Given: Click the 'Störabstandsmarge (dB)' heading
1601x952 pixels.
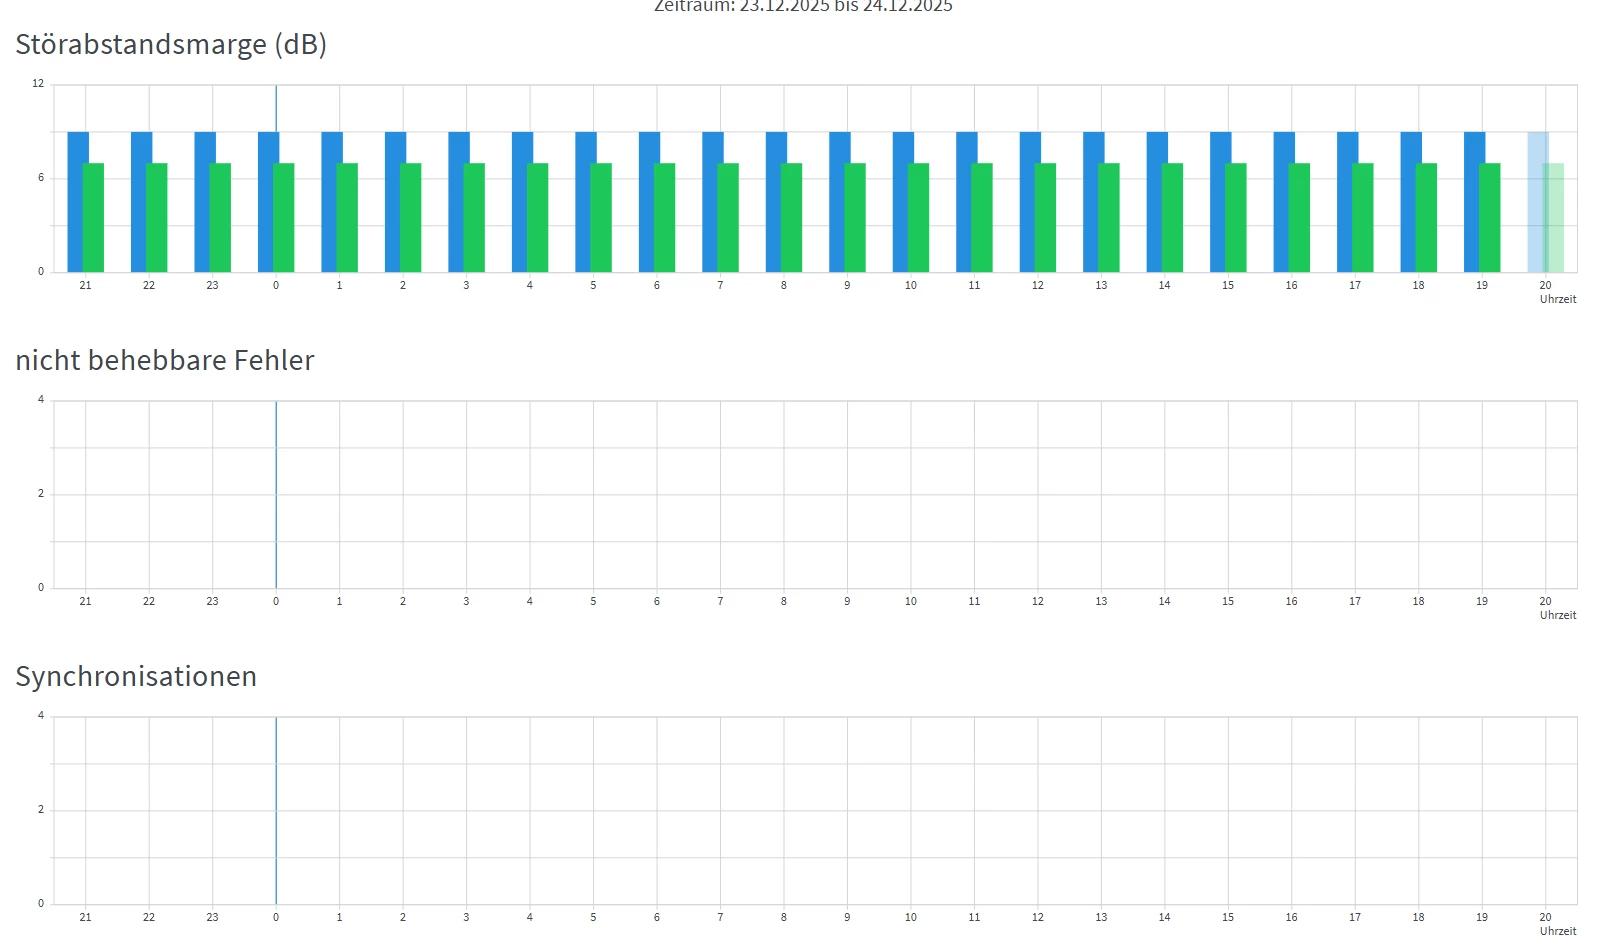Looking at the screenshot, I should (171, 45).
